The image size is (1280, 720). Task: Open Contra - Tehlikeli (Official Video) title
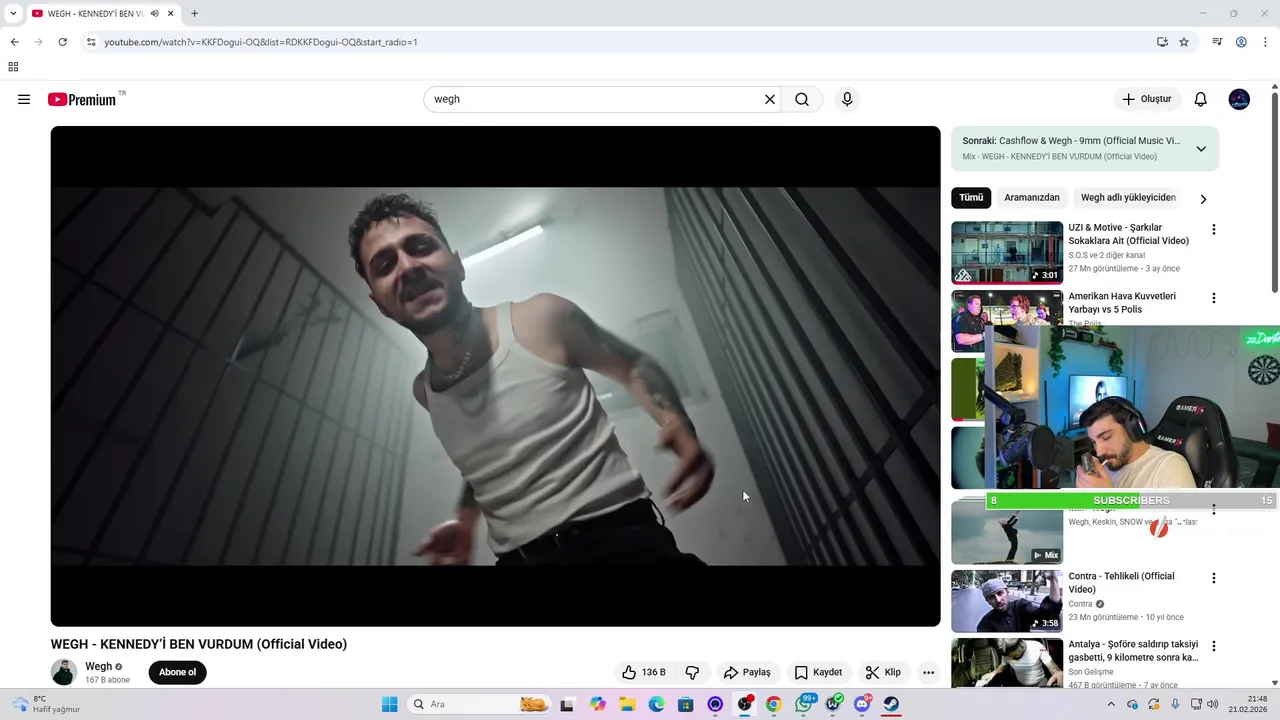[x=1121, y=583]
